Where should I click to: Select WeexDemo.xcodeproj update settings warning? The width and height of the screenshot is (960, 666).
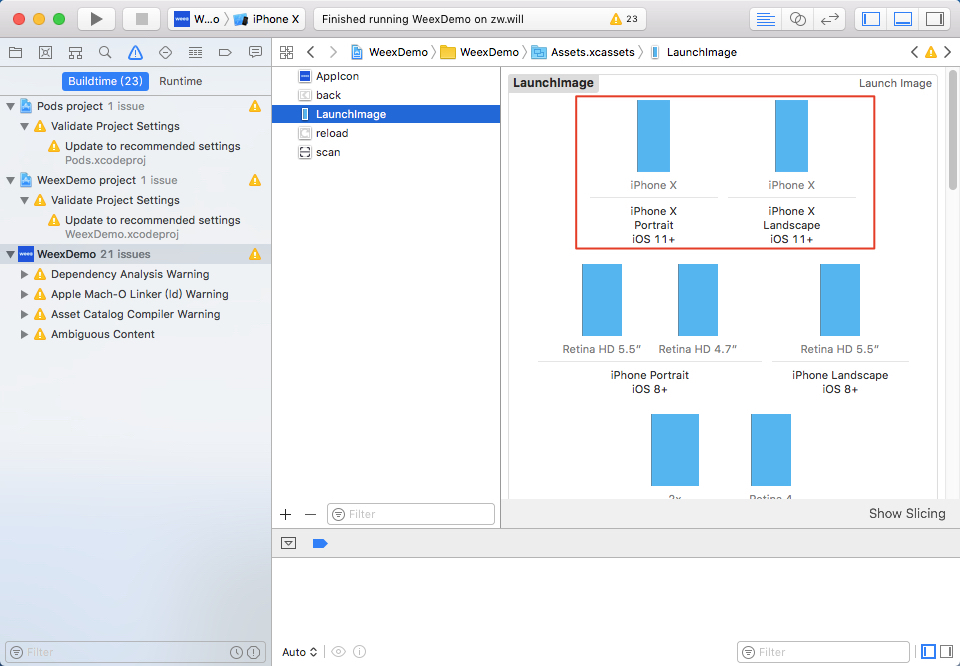(x=152, y=226)
